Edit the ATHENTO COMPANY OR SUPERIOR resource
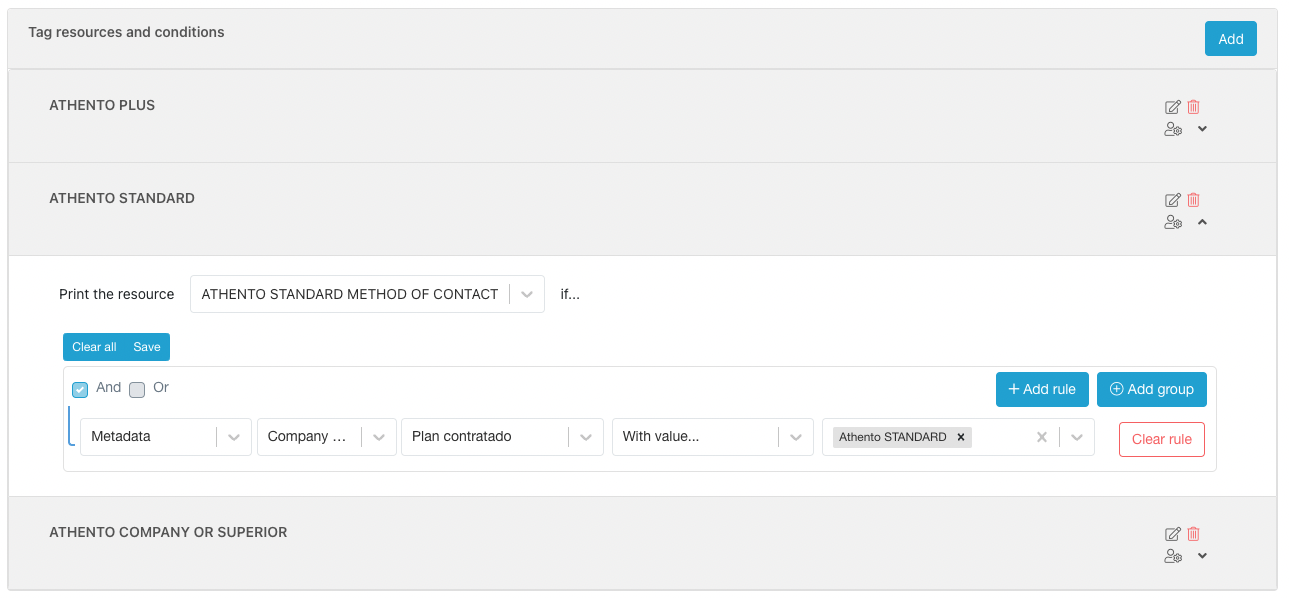Image resolution: width=1289 pixels, height=598 pixels. click(1173, 534)
